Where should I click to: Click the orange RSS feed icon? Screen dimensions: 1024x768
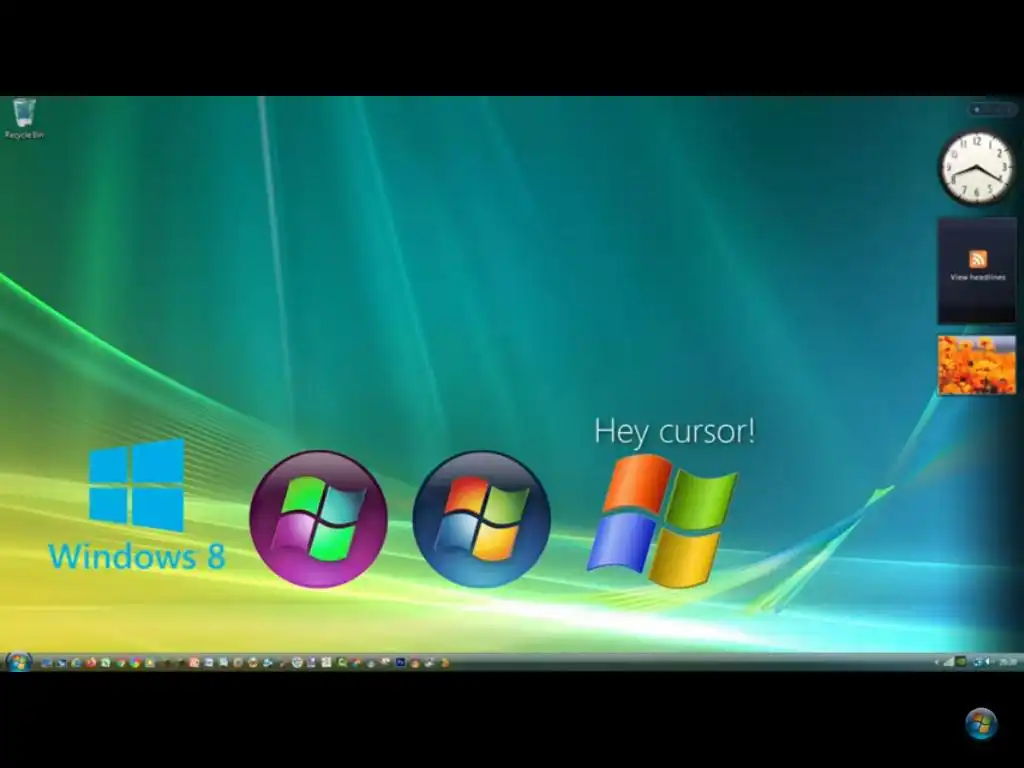978,259
